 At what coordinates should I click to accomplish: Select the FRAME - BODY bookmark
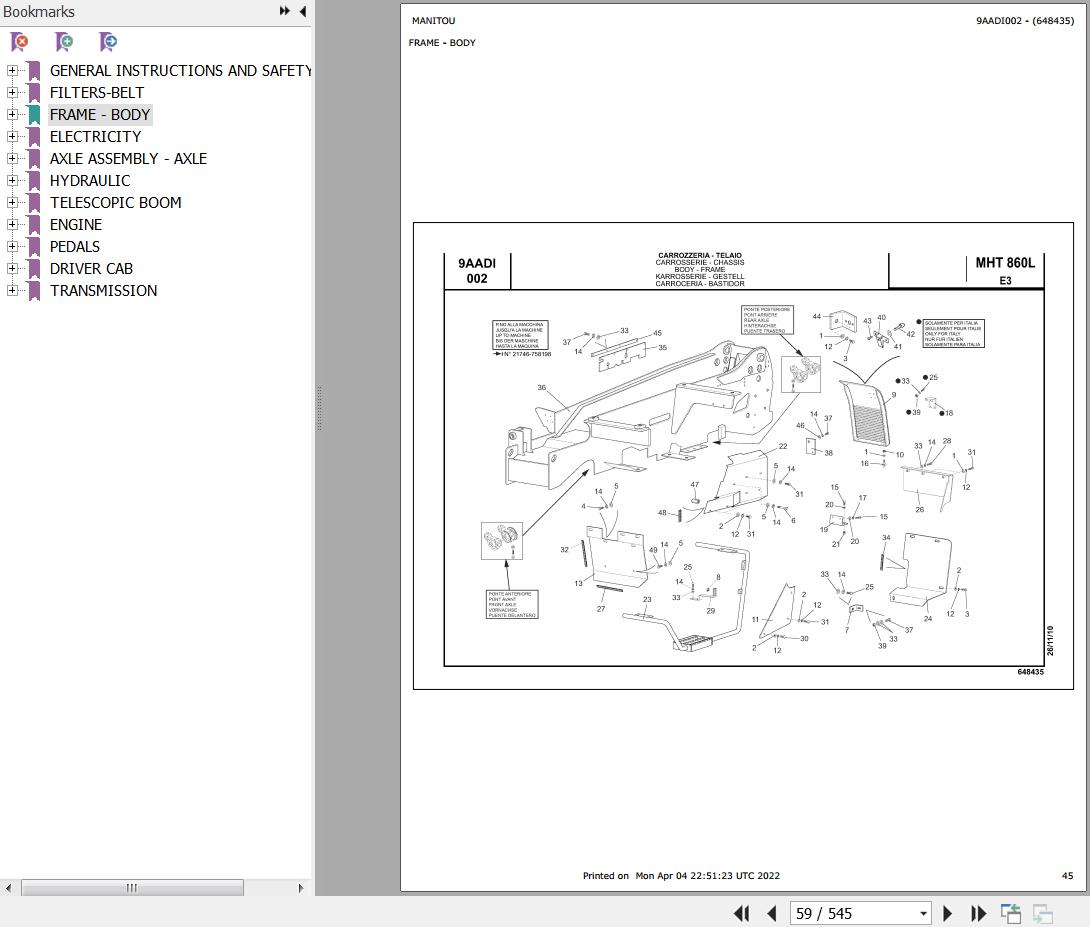pos(100,115)
